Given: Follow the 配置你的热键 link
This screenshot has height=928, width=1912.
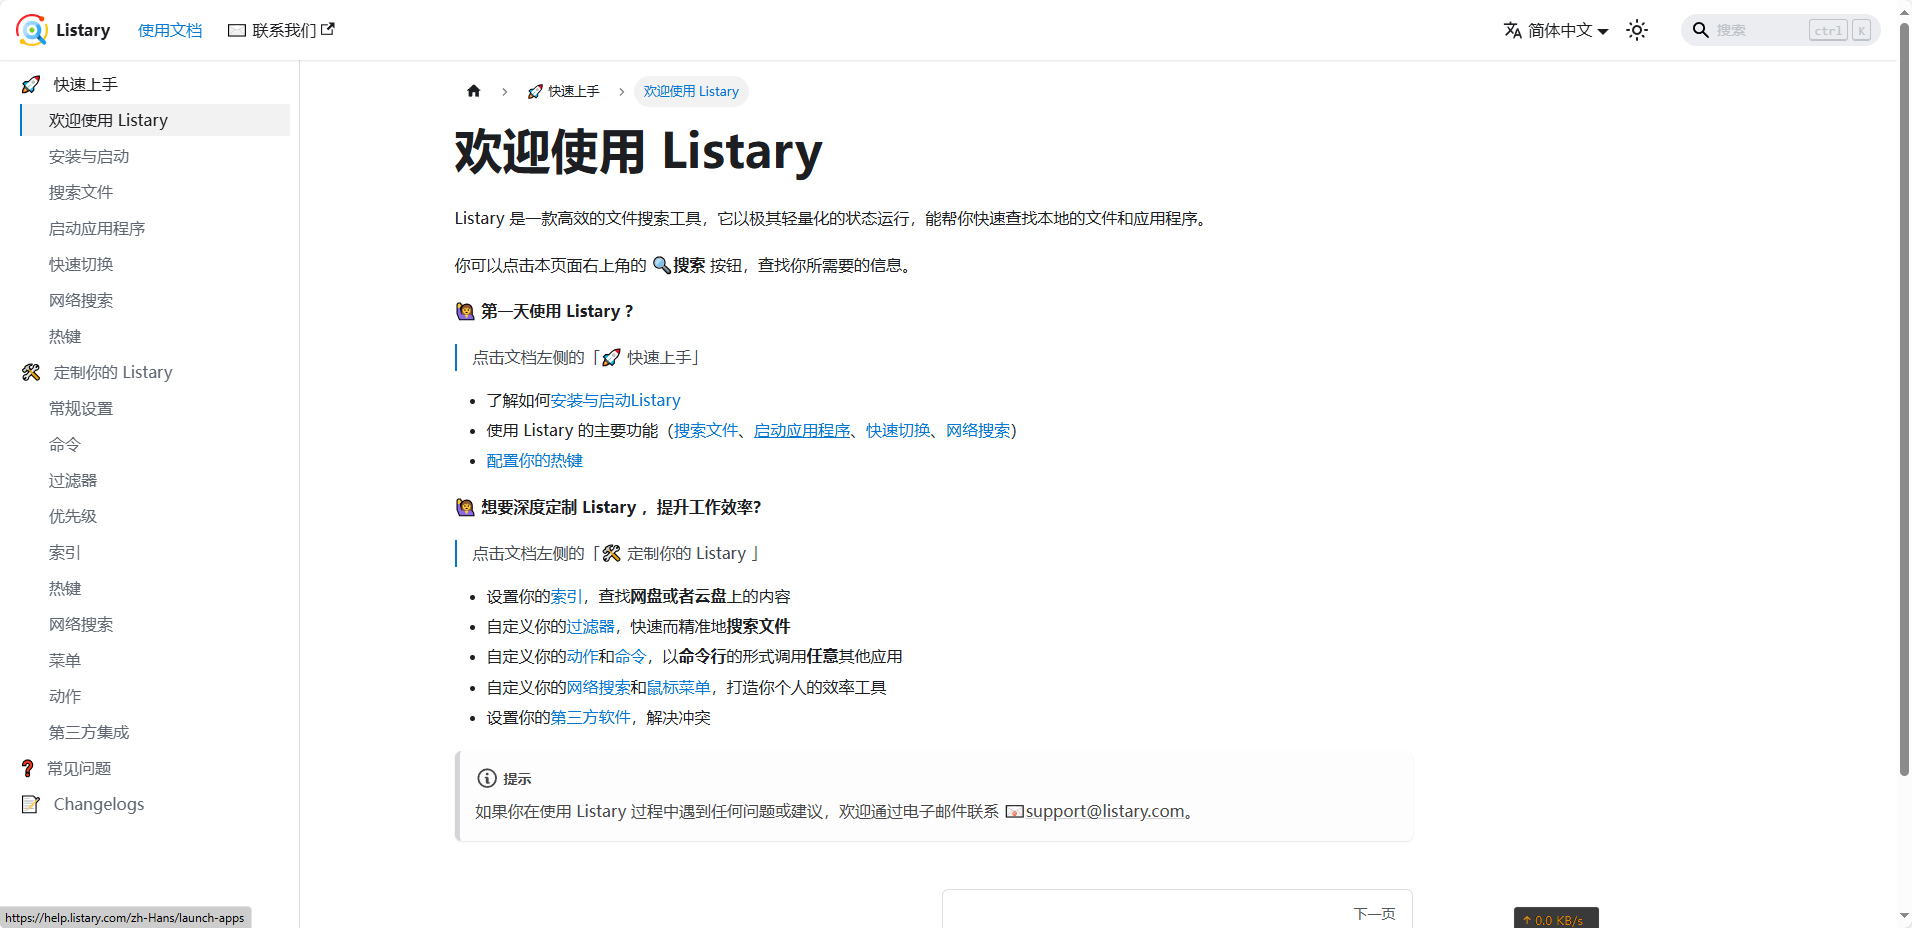Looking at the screenshot, I should point(534,460).
